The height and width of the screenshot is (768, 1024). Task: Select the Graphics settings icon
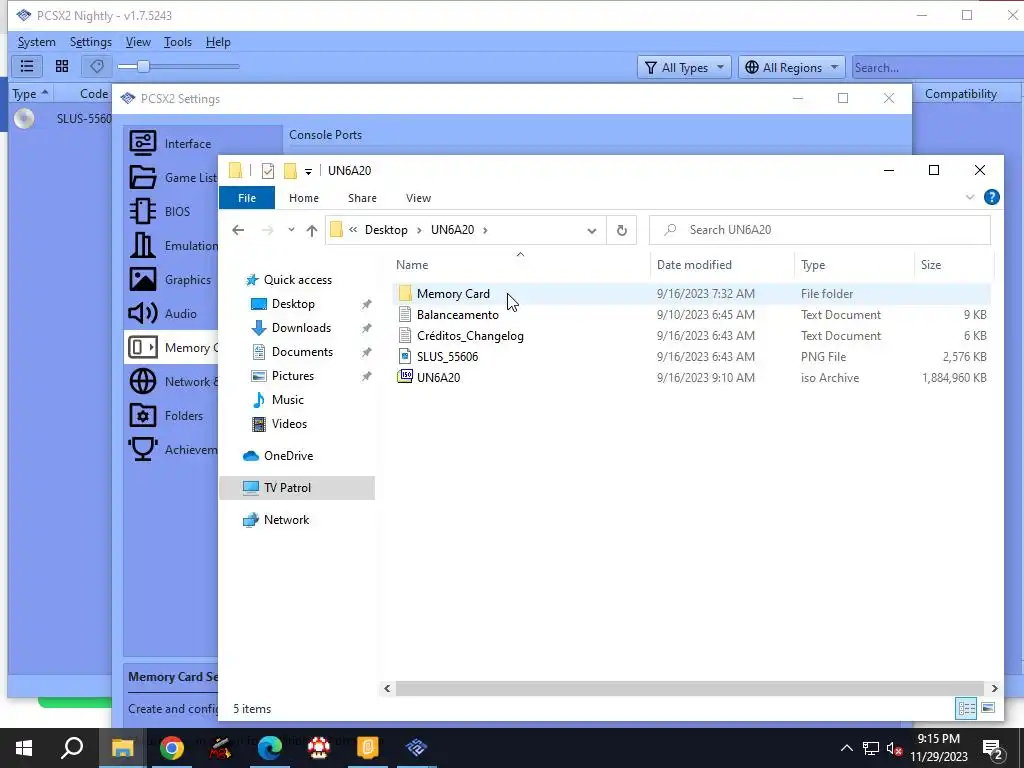click(142, 279)
